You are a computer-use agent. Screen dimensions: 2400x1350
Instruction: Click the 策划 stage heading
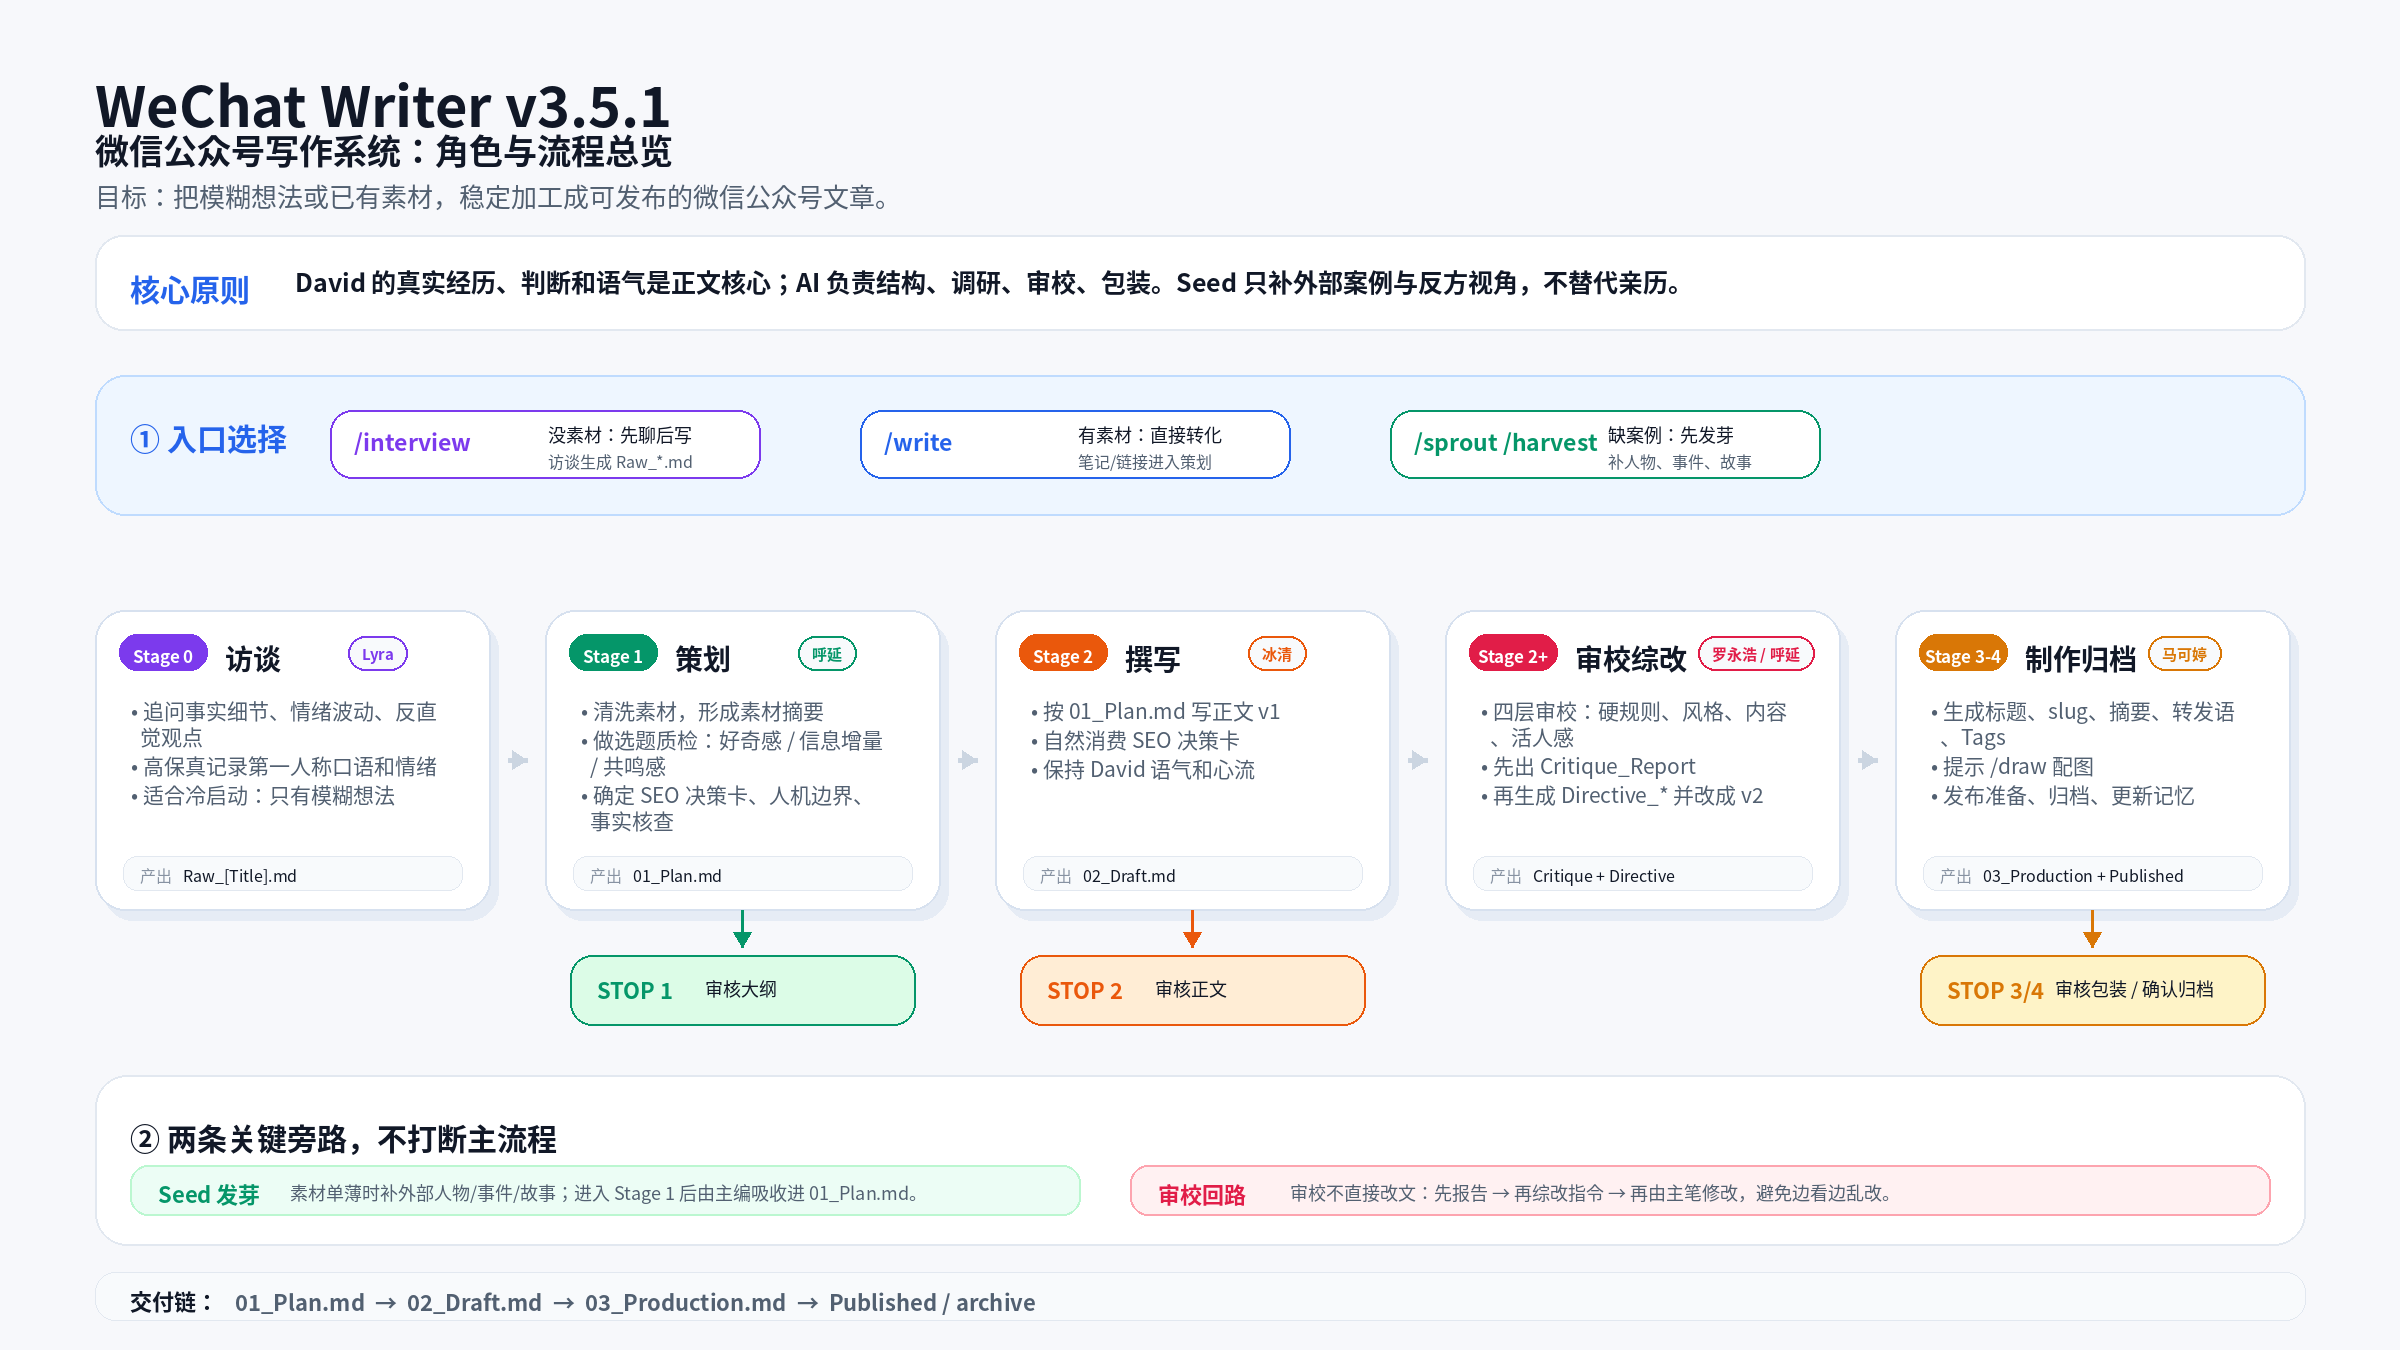coord(703,658)
